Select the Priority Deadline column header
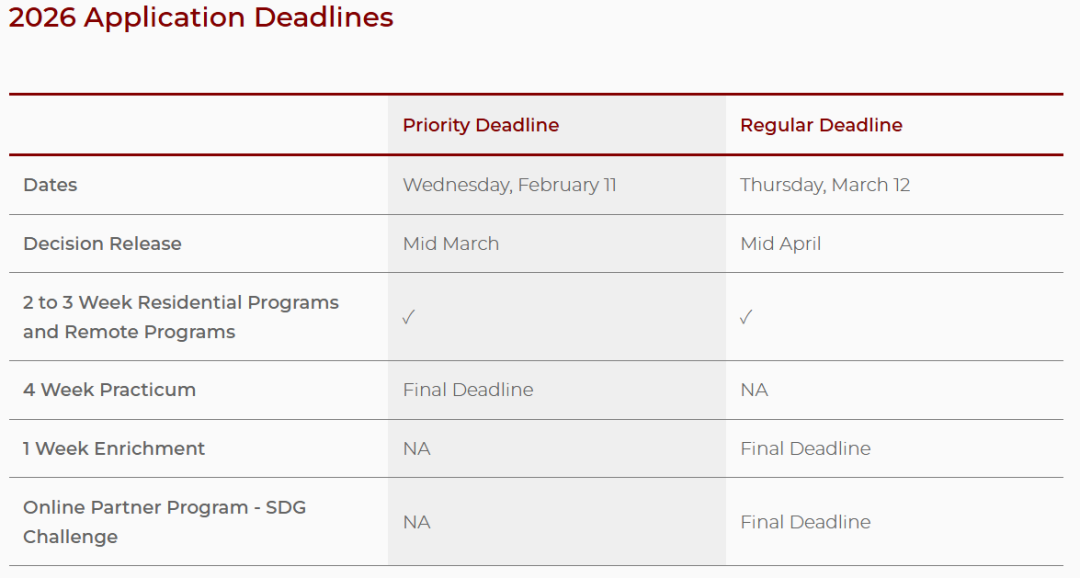The image size is (1080, 578). 480,125
